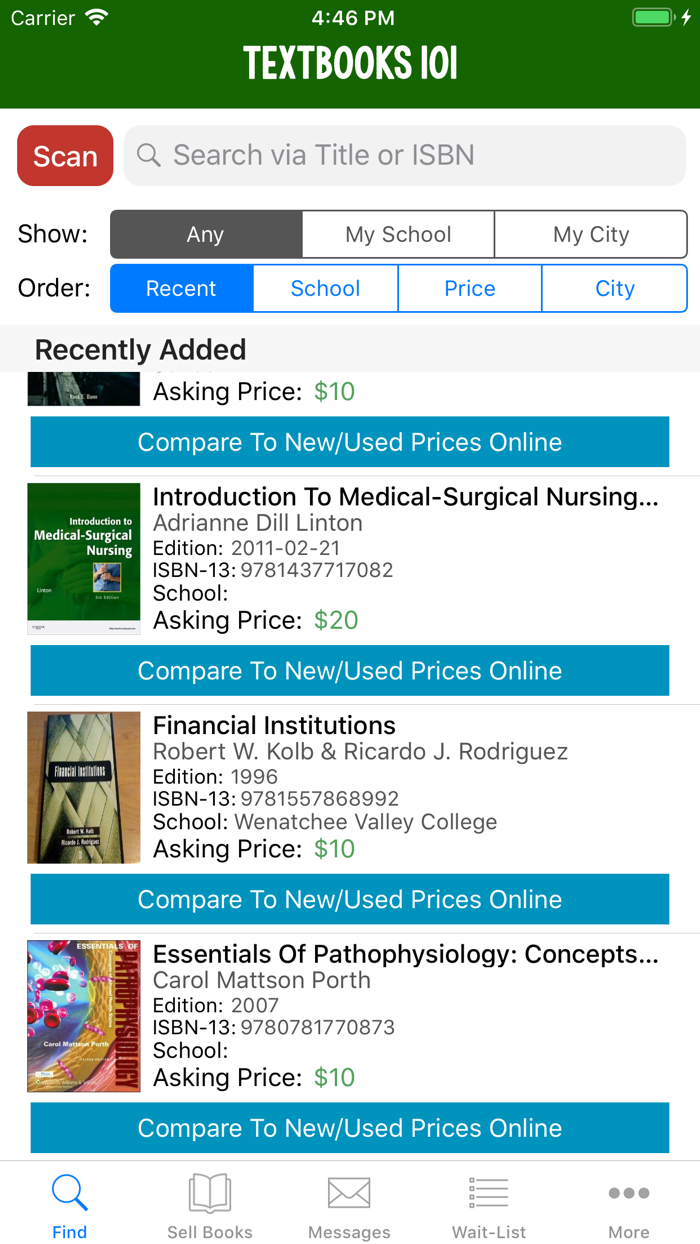
Task: Select the Any show filter
Action: point(206,234)
